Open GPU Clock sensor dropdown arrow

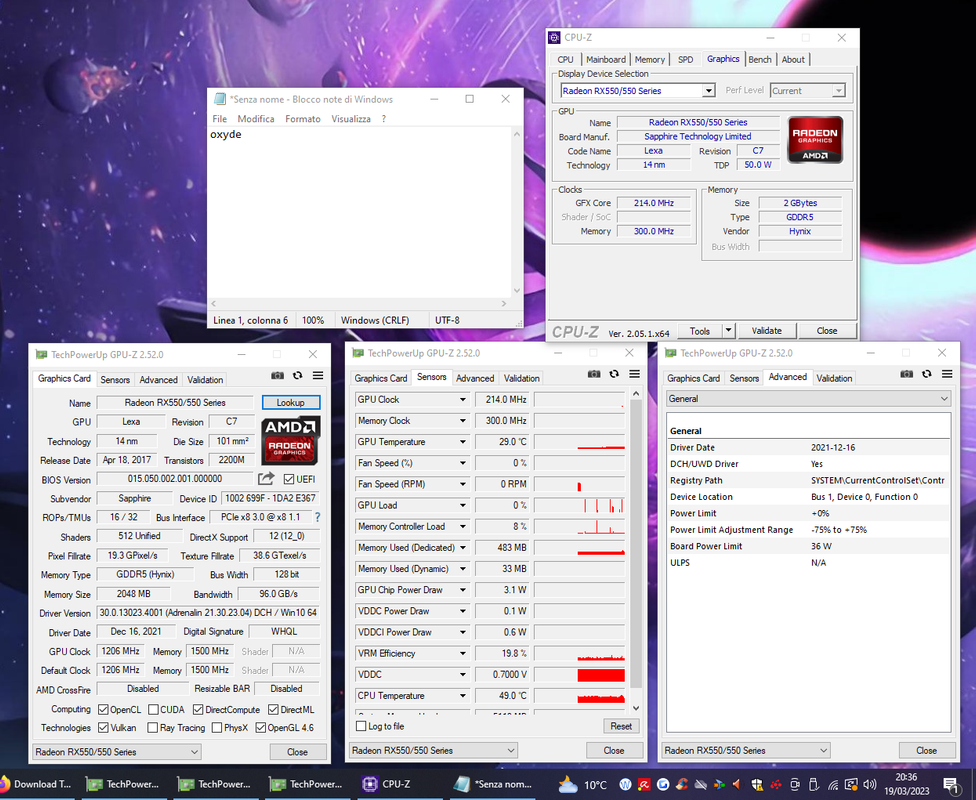462,400
